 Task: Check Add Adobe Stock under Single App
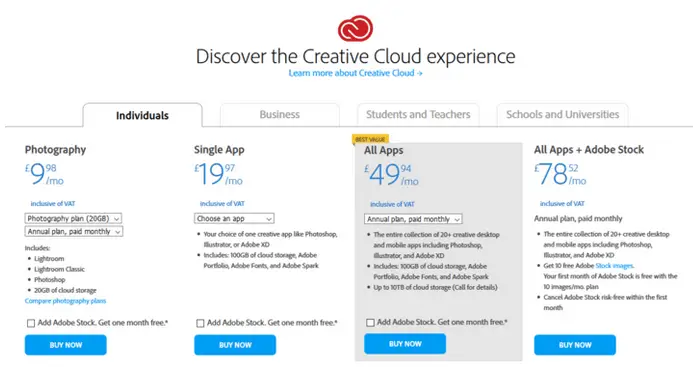[200, 323]
